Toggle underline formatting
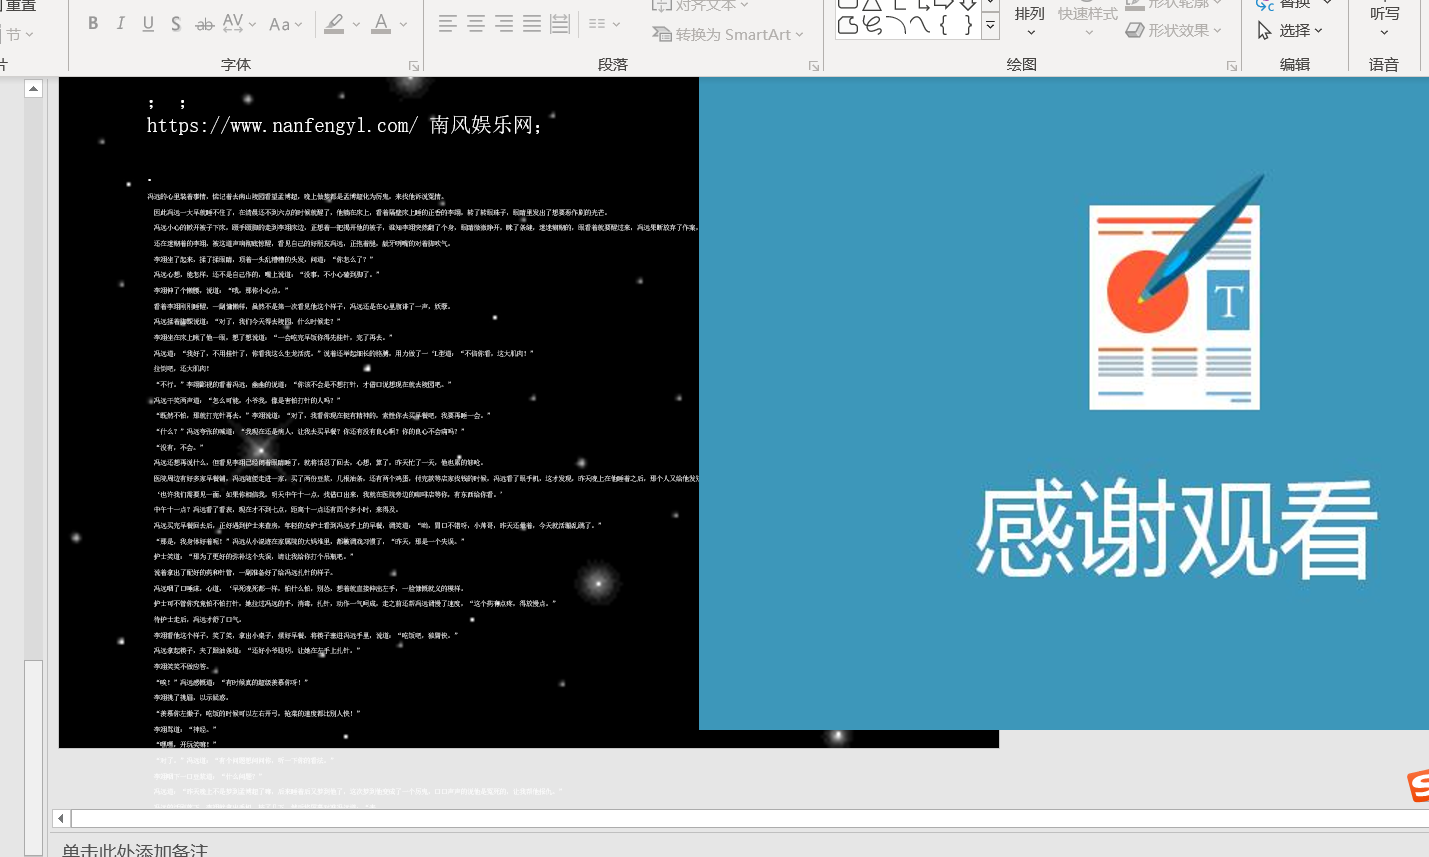The image size is (1429, 857). click(x=148, y=23)
